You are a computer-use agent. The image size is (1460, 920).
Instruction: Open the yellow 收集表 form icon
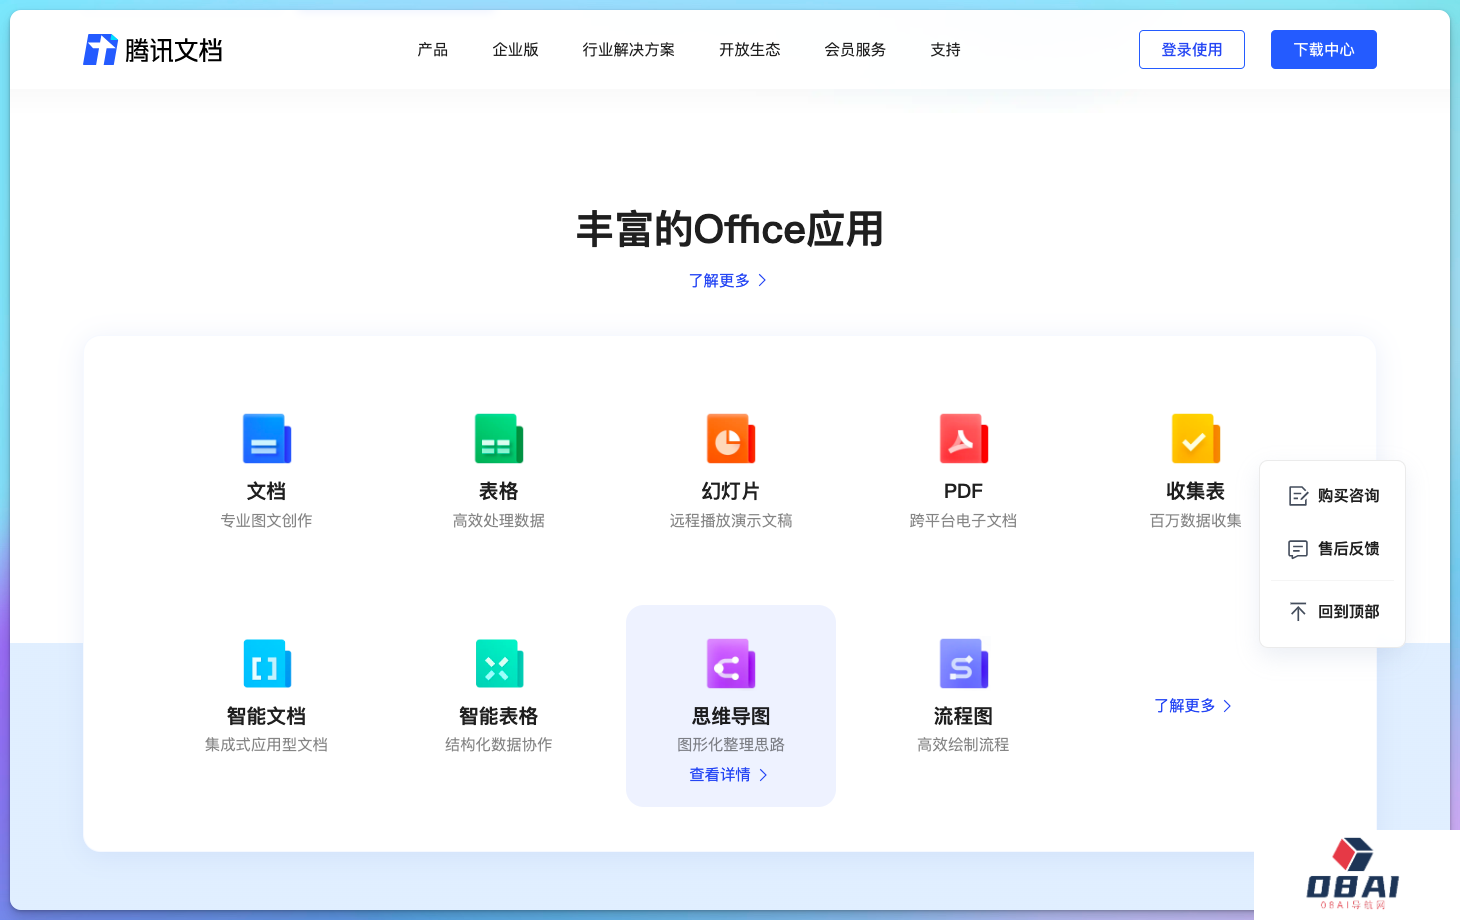click(1195, 439)
